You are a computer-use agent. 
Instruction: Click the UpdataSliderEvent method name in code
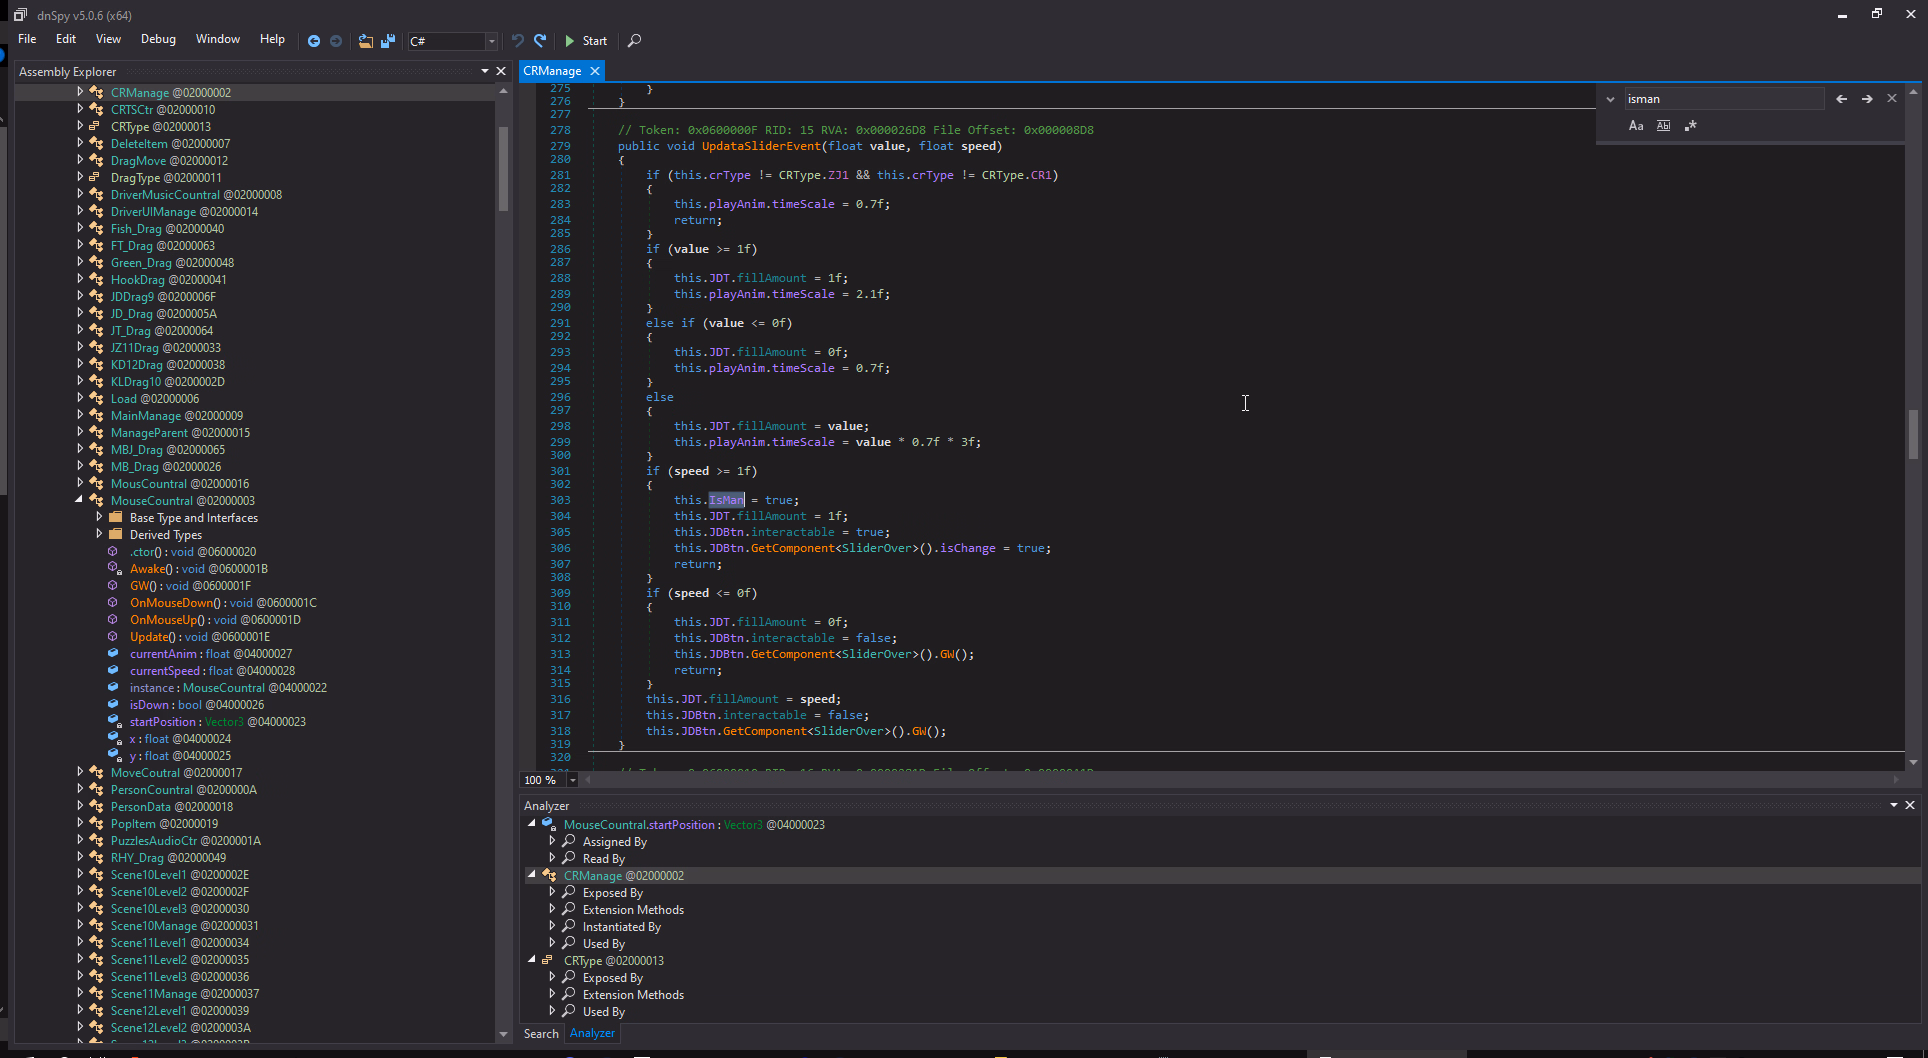pos(761,146)
